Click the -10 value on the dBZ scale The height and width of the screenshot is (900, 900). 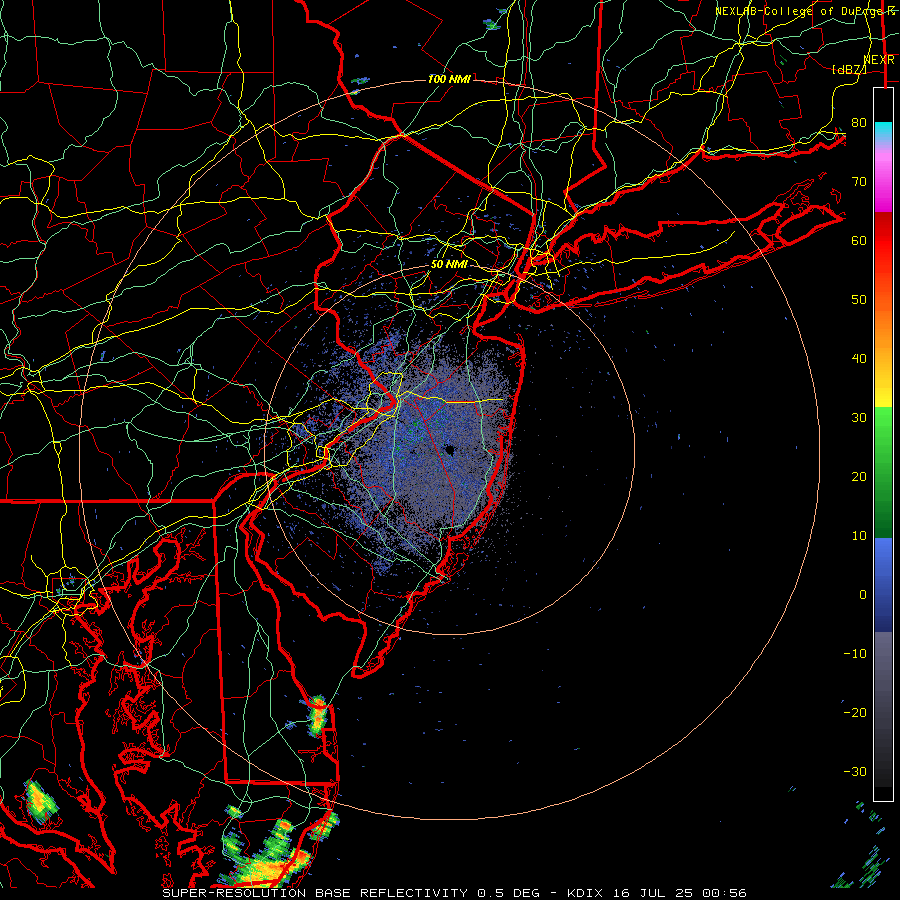[x=855, y=653]
